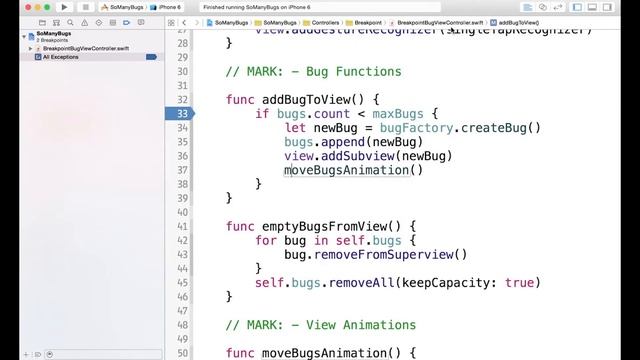Open the Issue navigator warning icon
Image resolution: width=640 pixels, height=360 pixels.
click(x=84, y=22)
